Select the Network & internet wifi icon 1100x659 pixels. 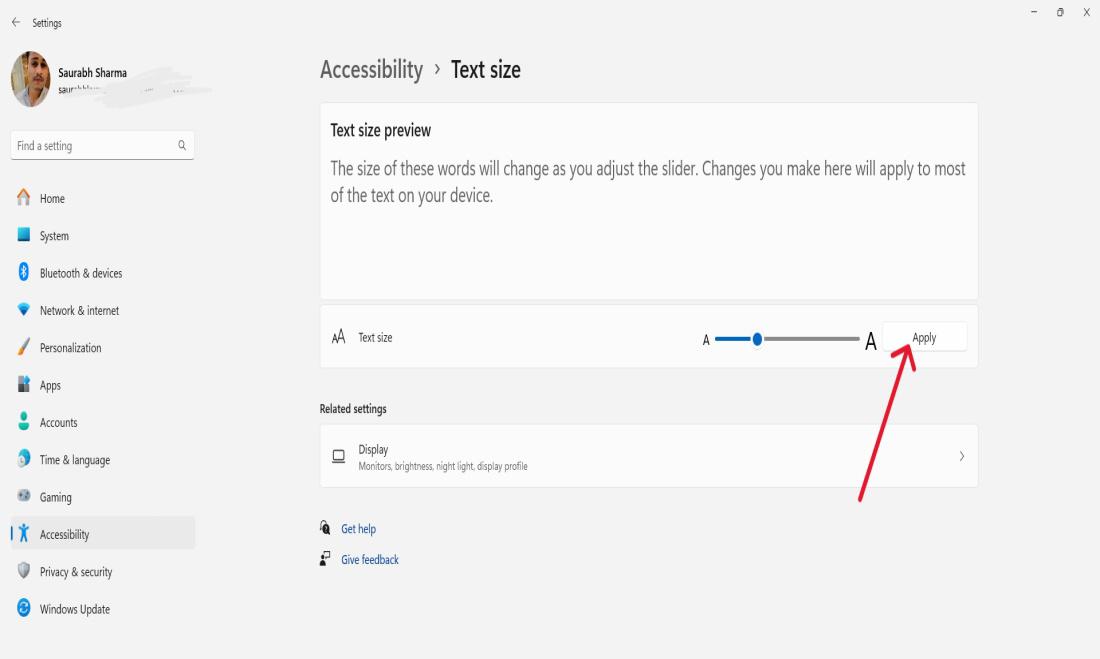[x=24, y=310]
